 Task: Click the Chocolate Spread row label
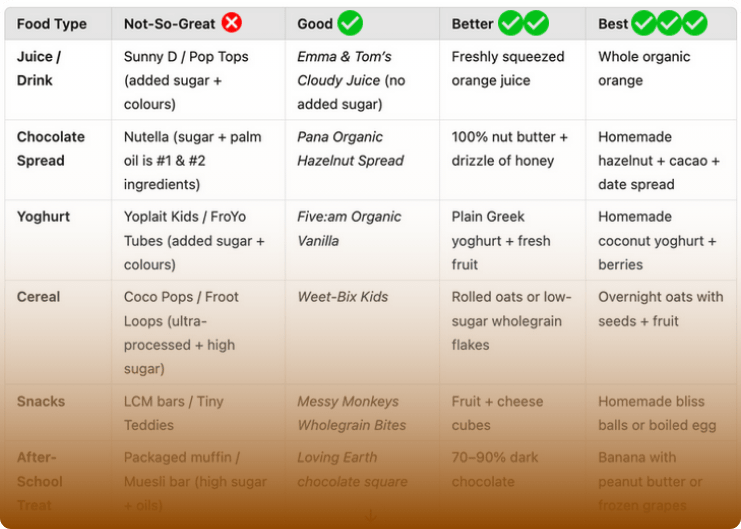51,148
